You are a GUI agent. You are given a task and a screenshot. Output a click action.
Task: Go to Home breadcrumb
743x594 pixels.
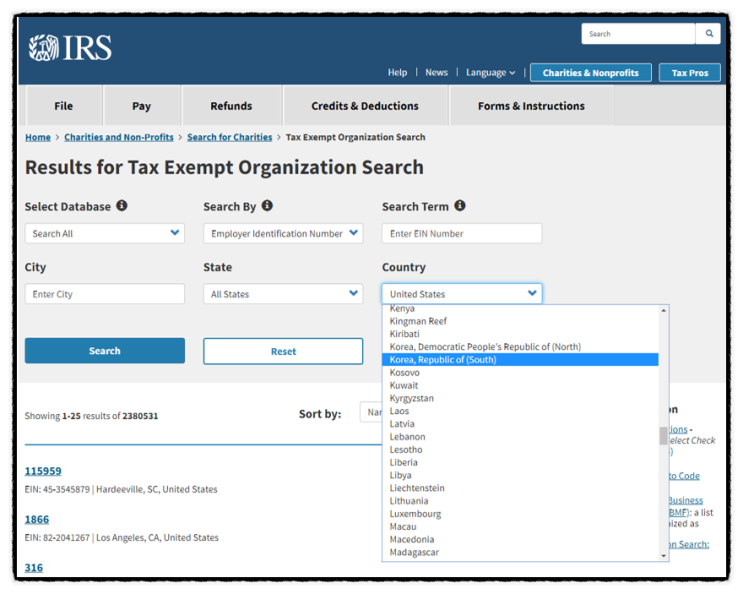pyautogui.click(x=38, y=137)
